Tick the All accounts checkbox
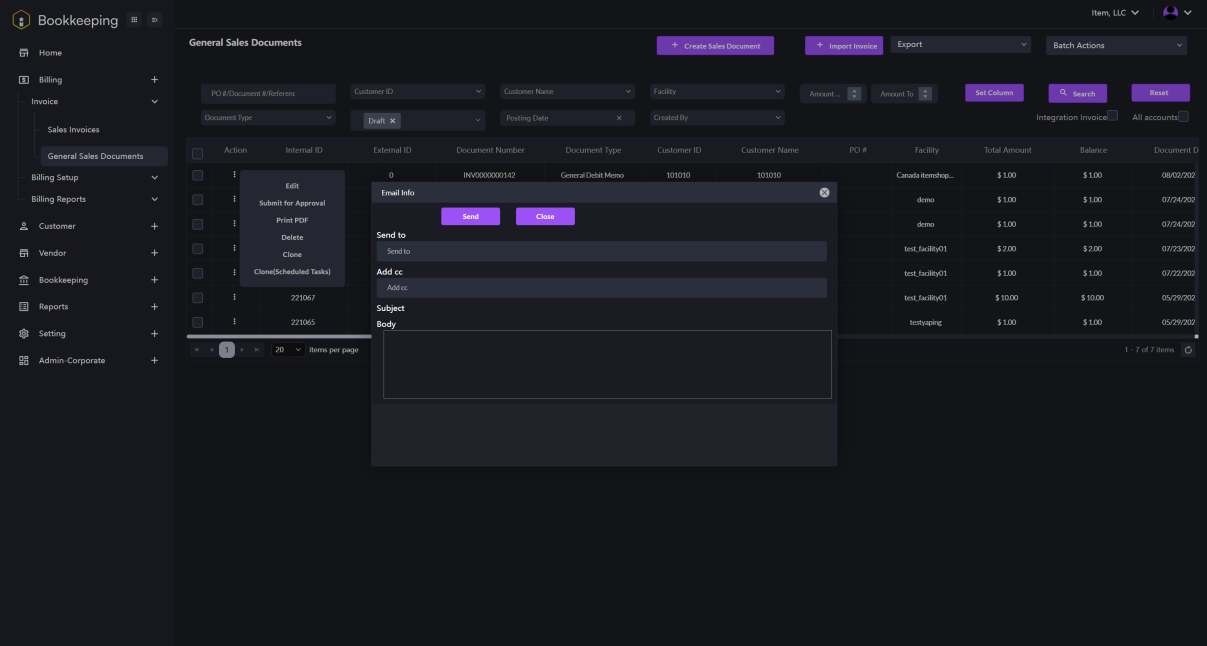 pyautogui.click(x=1183, y=116)
